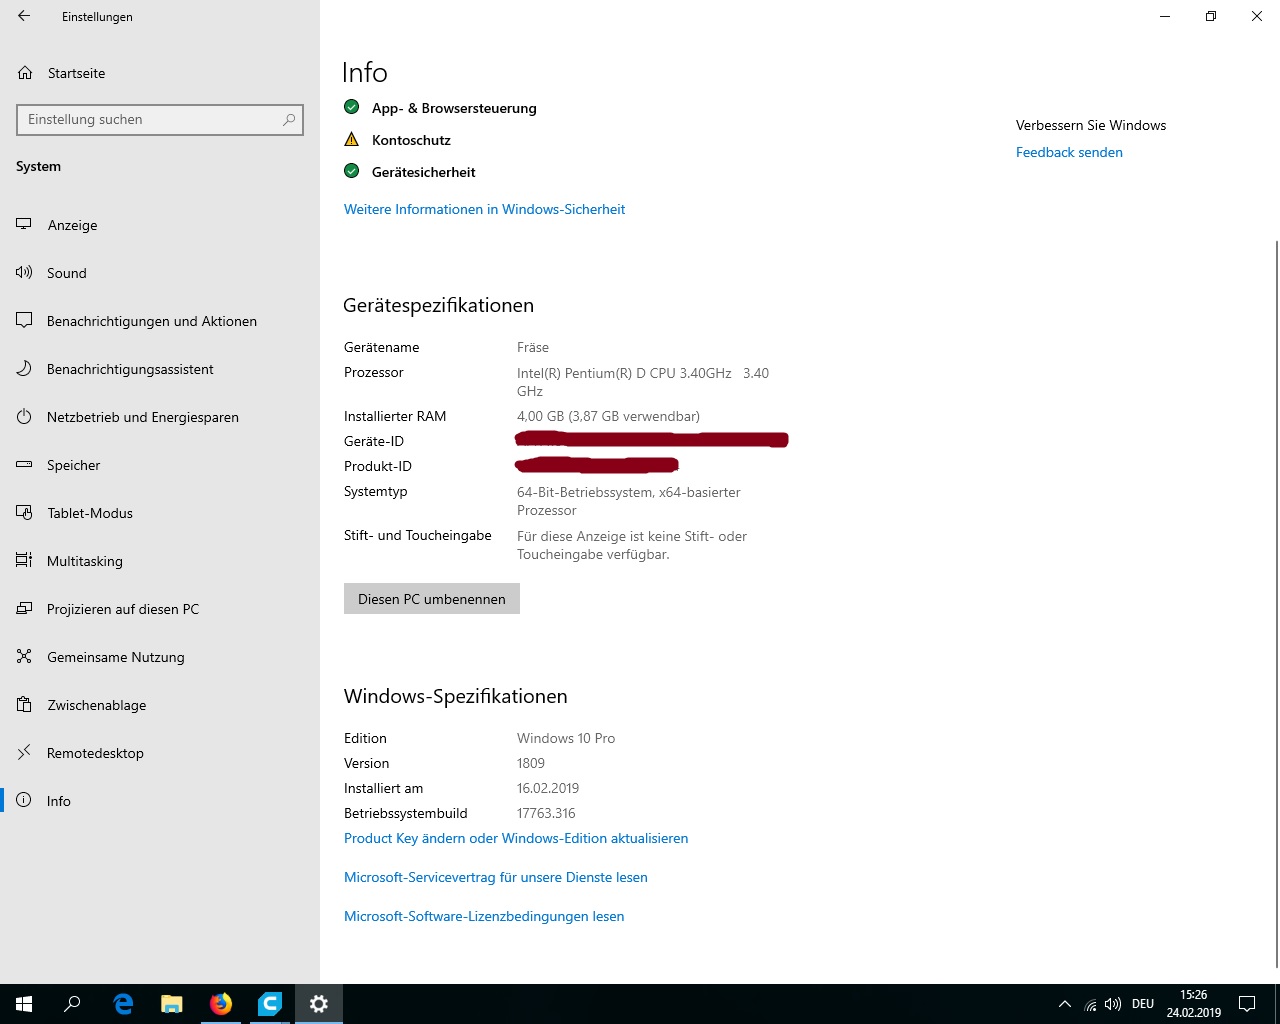Click green check icon beside Gerätesicherheit

coord(351,171)
